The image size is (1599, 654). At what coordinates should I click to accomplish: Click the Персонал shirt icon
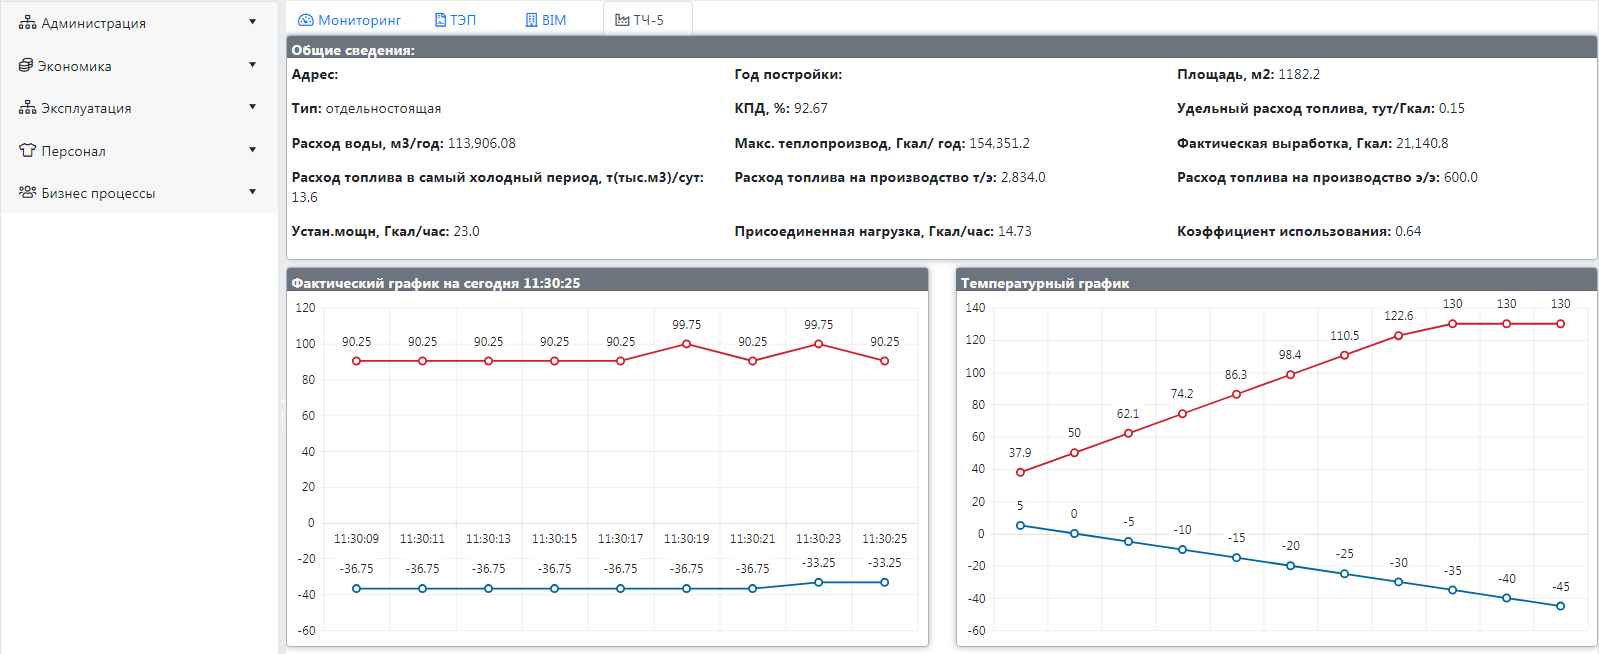[x=27, y=150]
